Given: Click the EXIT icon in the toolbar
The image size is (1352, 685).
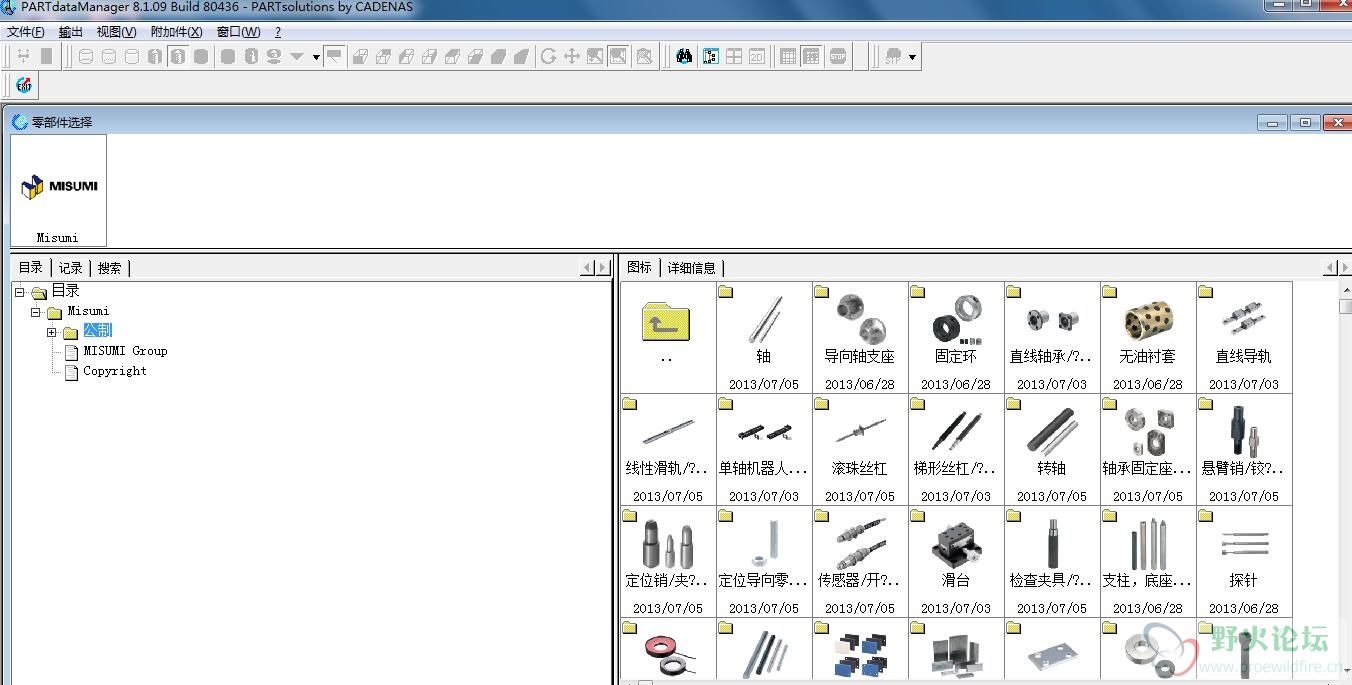Looking at the screenshot, I should 24,85.
